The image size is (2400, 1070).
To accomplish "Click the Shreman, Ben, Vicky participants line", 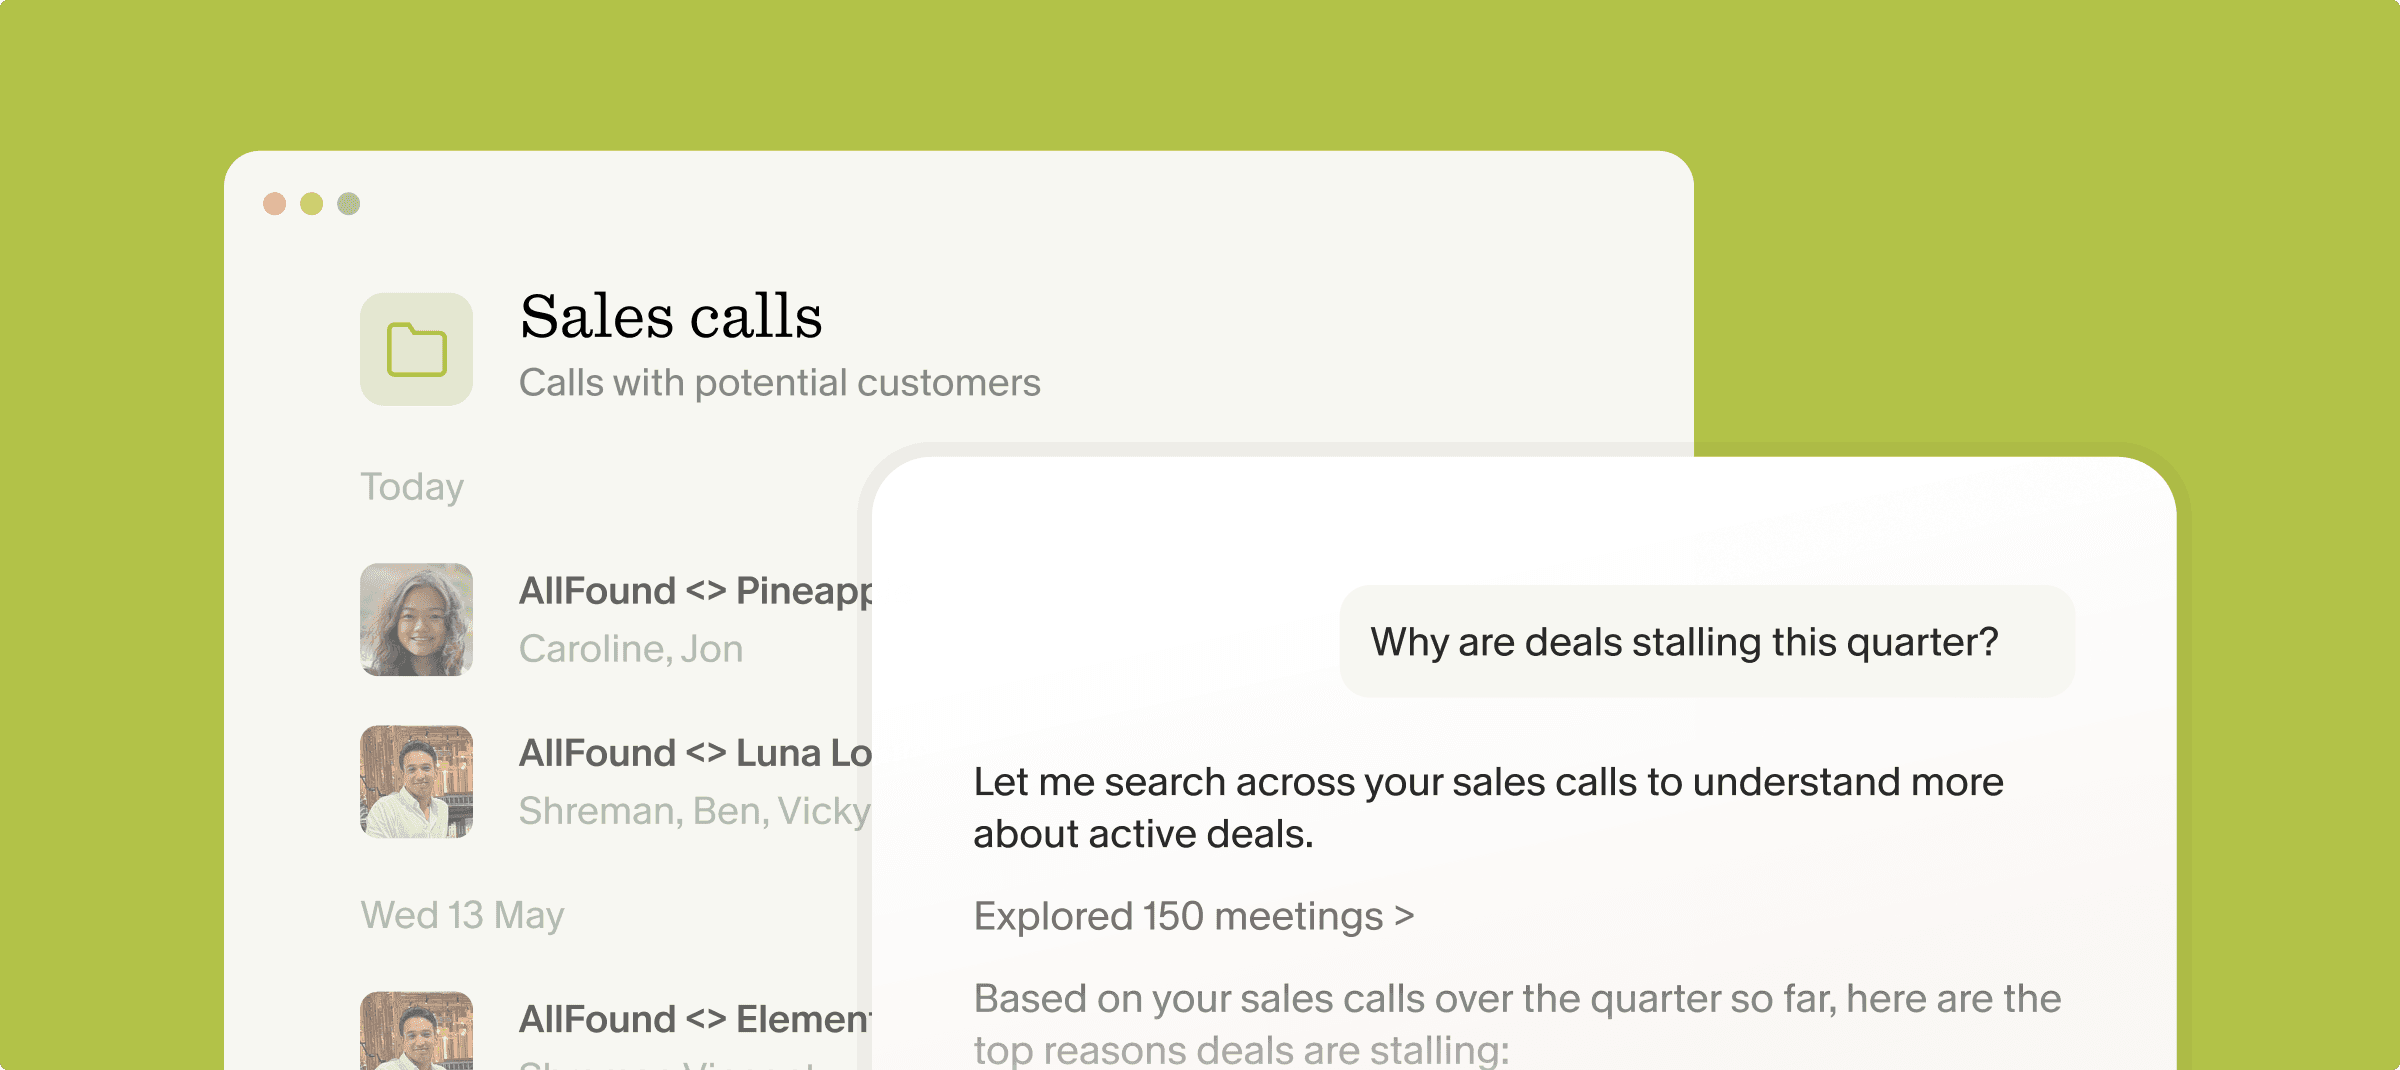I will click(695, 811).
